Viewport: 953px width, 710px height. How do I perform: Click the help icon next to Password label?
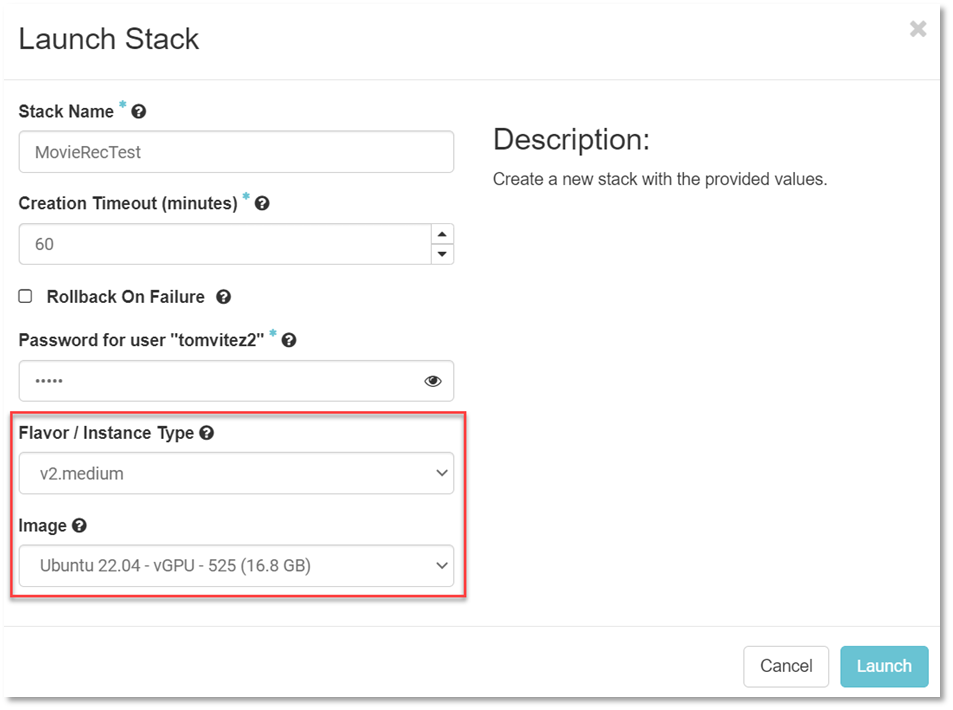tap(289, 340)
